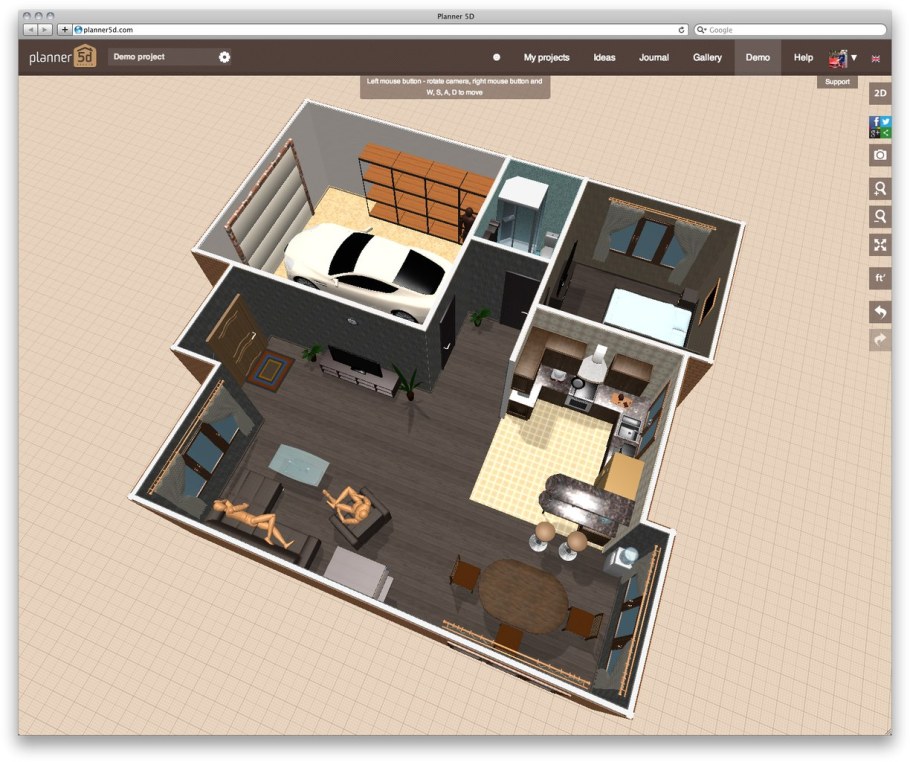Open the Gallery section
This screenshot has height=762, width=910.
click(x=707, y=58)
